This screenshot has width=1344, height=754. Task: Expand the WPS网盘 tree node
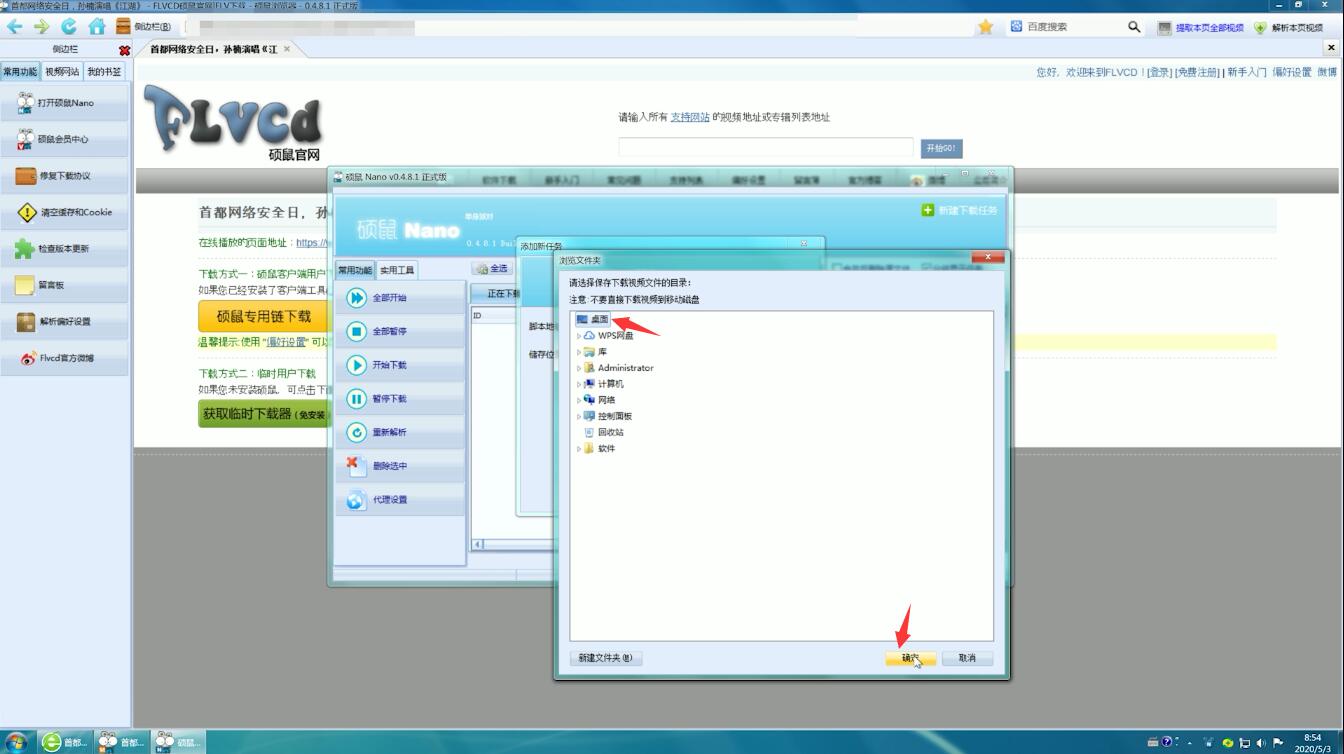(x=579, y=336)
